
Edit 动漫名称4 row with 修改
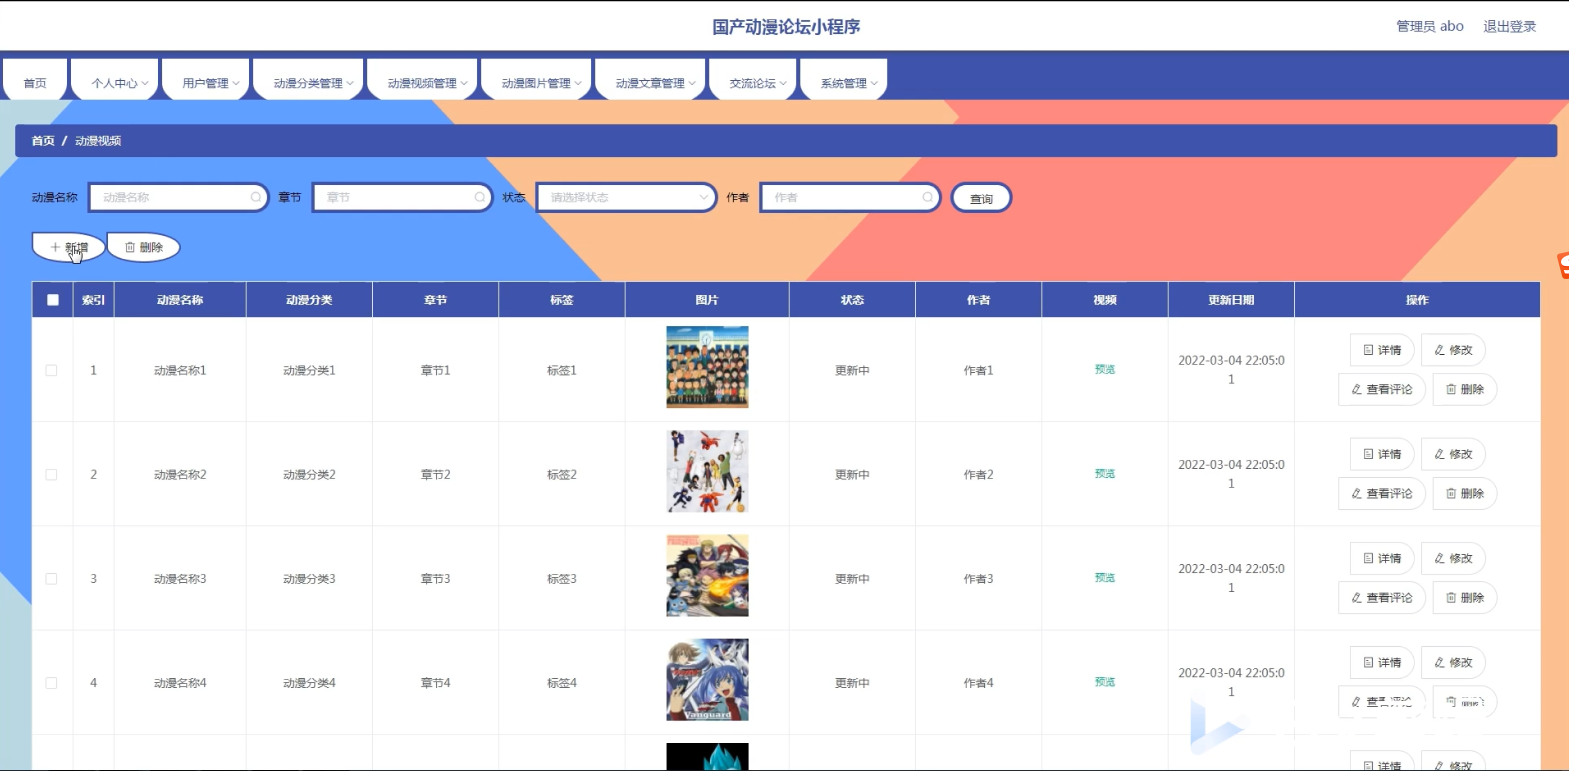(1453, 662)
